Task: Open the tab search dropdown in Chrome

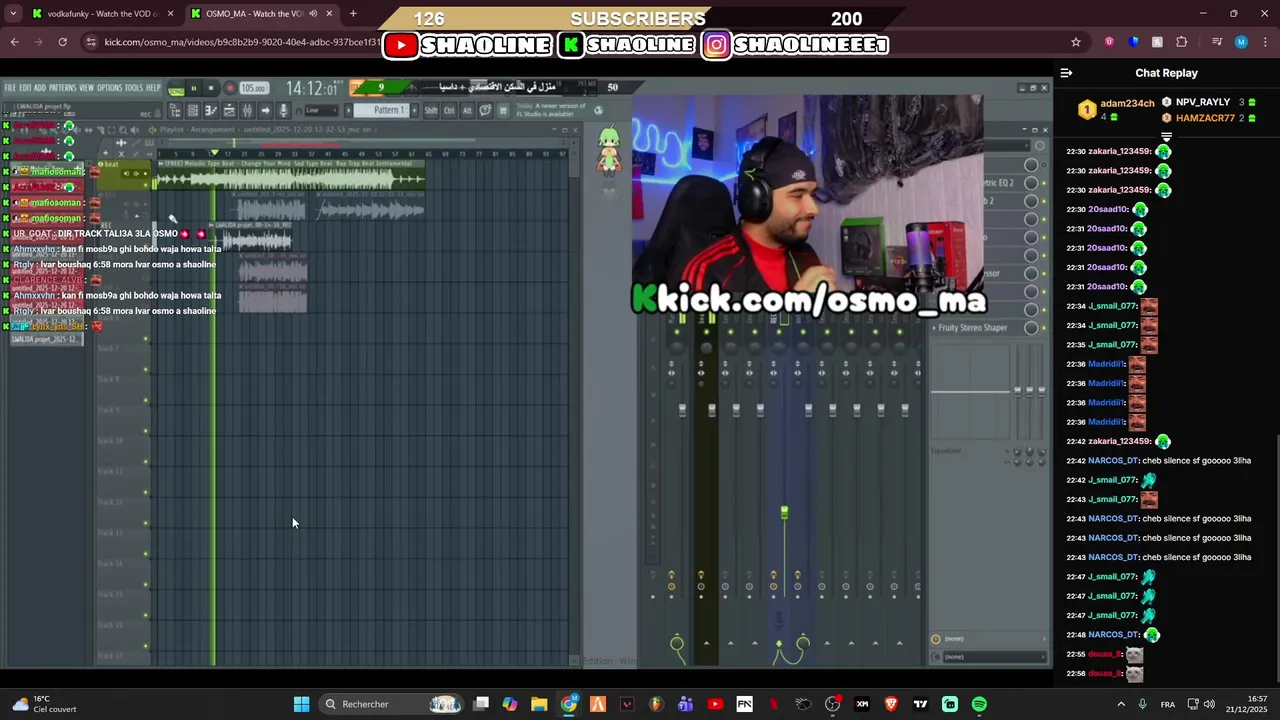Action: coord(13,14)
